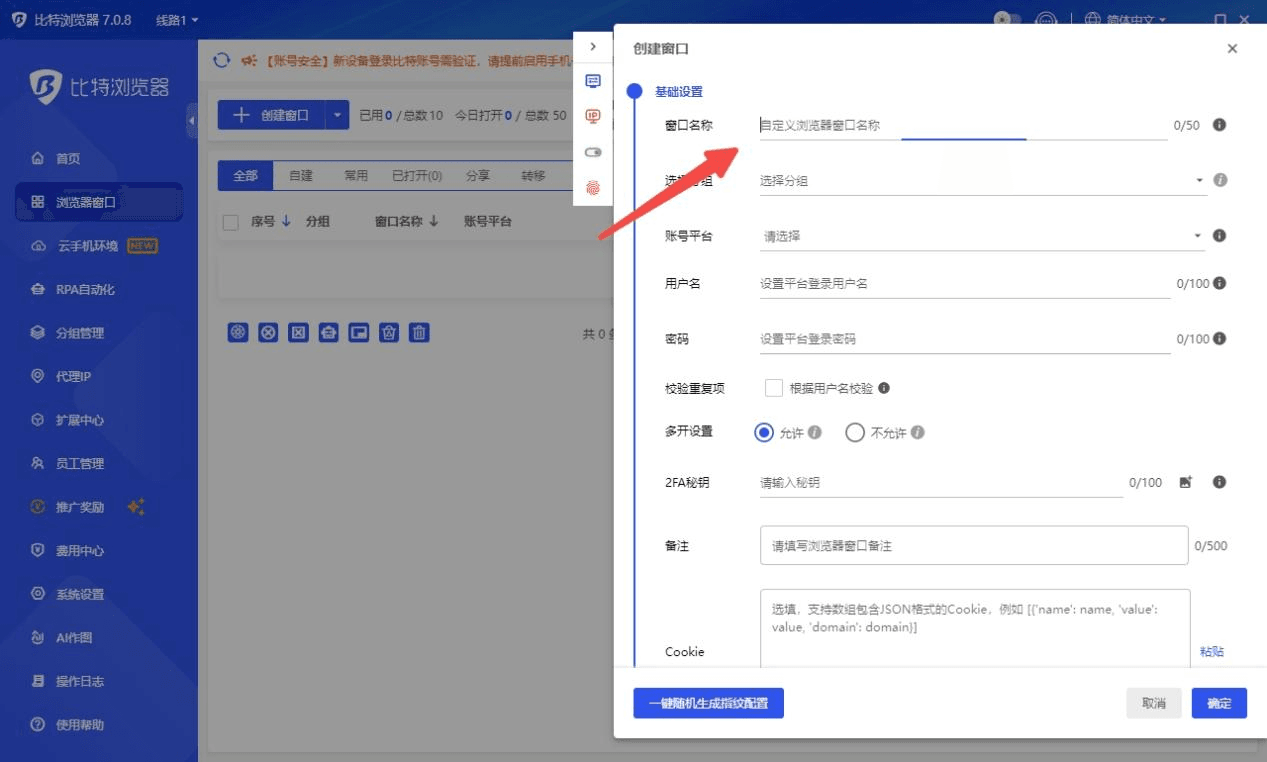Click info icon beside 窗口名称 field
Viewport: 1267px width, 762px height.
pos(1219,125)
